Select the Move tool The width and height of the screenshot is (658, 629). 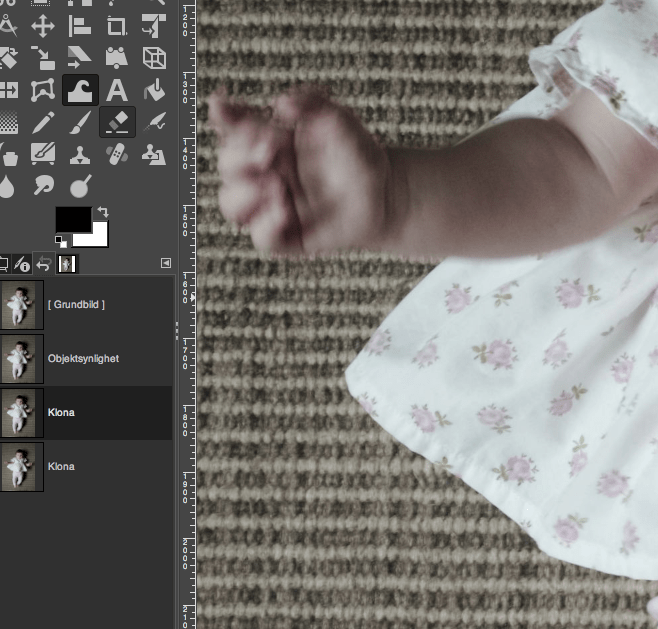point(42,26)
